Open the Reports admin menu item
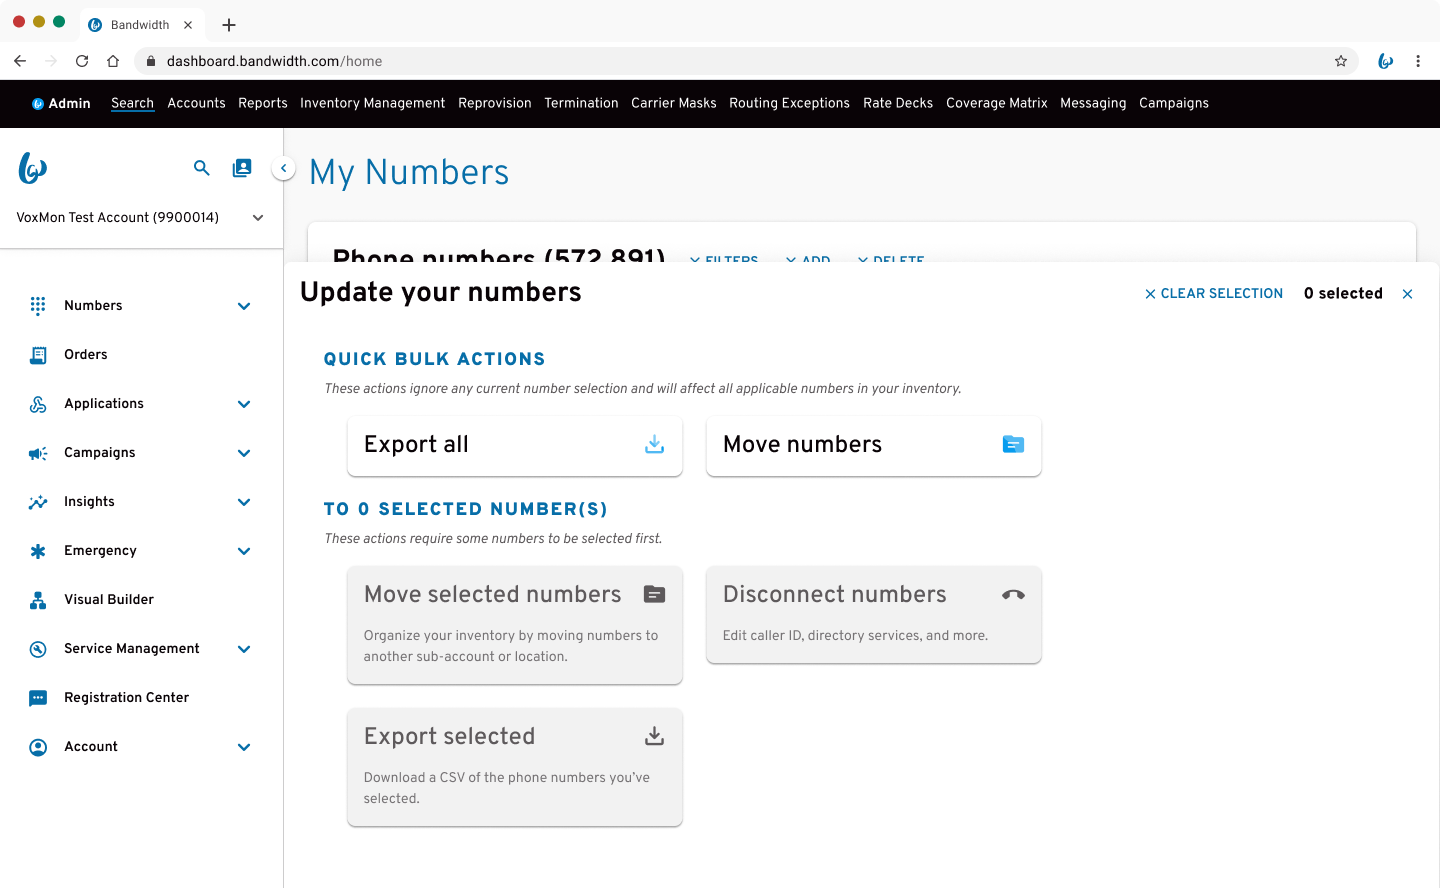The width and height of the screenshot is (1440, 888). click(x=263, y=103)
